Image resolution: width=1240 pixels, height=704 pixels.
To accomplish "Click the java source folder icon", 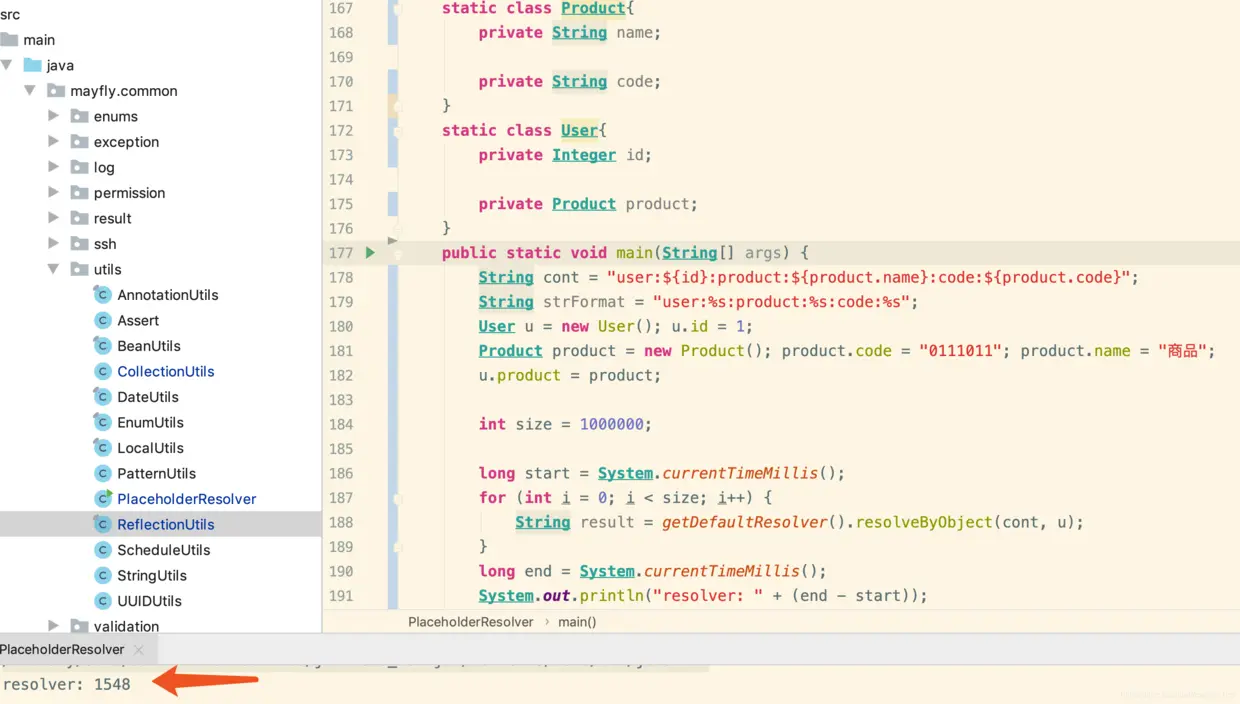I will pyautogui.click(x=32, y=65).
